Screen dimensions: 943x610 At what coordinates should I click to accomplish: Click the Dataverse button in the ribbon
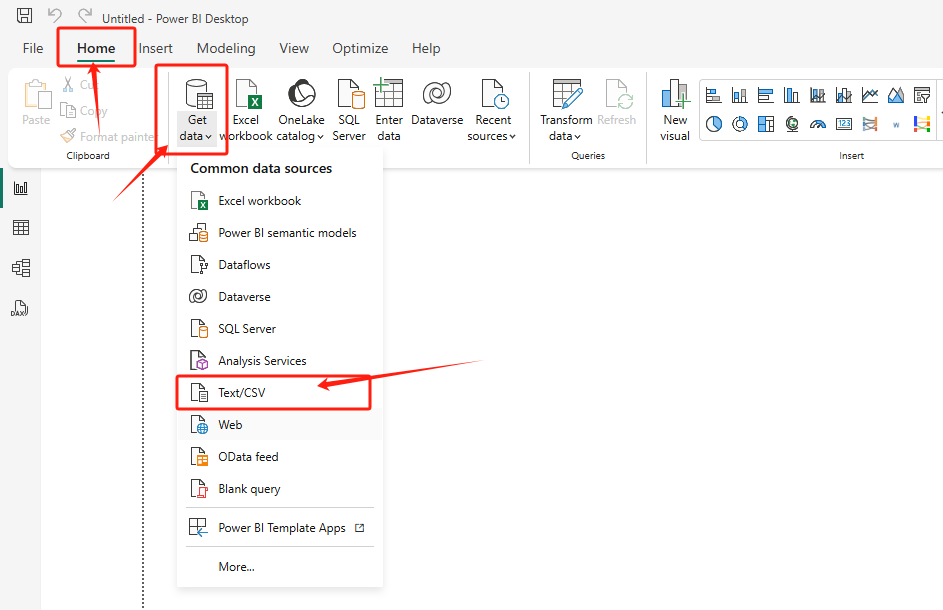pyautogui.click(x=437, y=103)
